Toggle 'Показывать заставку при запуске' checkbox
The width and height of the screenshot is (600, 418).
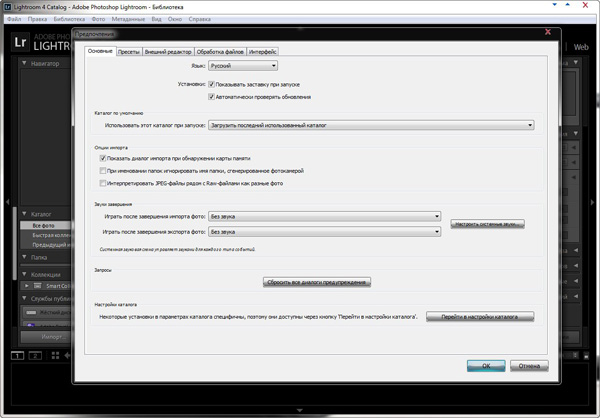[212, 85]
